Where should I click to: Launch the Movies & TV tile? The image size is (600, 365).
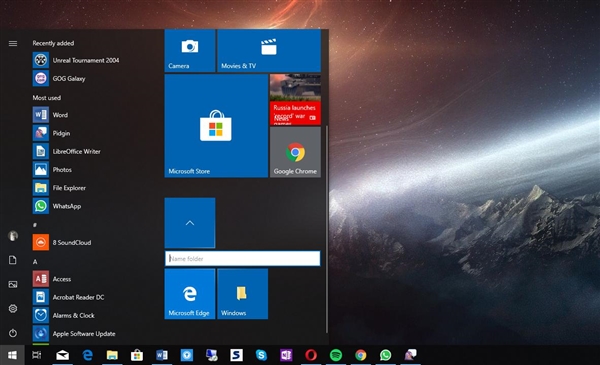pos(269,51)
